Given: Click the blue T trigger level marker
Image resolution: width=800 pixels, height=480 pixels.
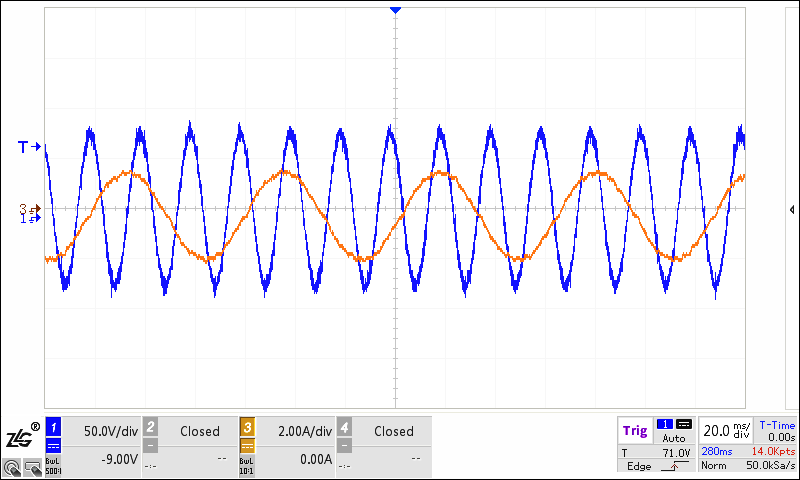Looking at the screenshot, I should point(28,147).
